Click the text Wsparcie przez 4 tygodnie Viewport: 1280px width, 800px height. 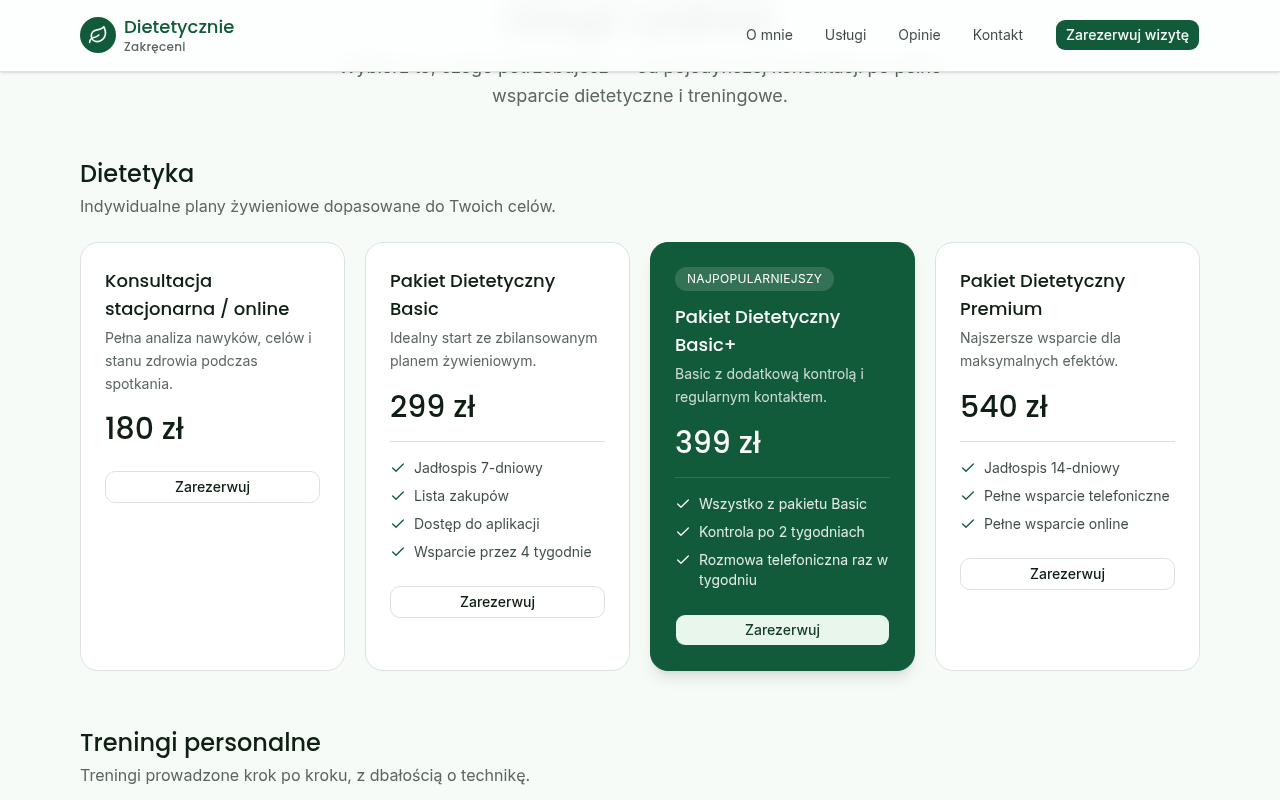[503, 552]
